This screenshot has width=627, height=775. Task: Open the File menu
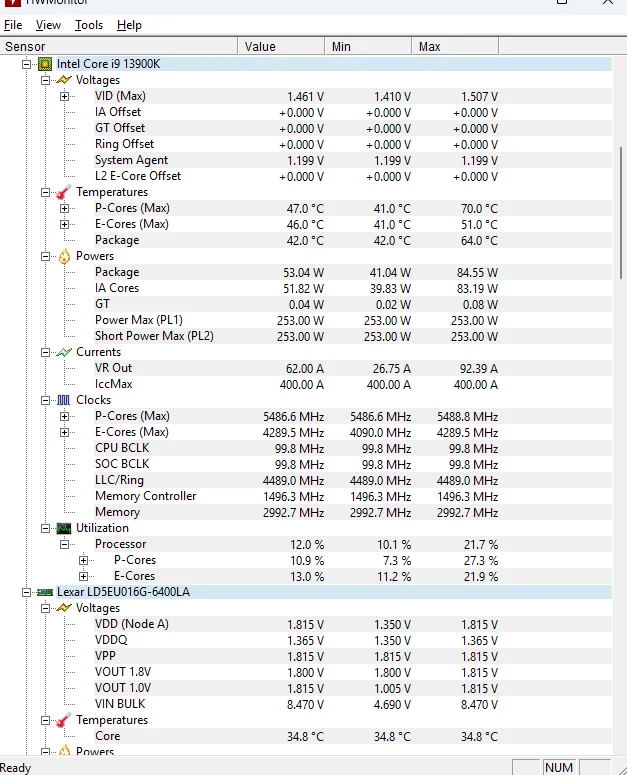click(13, 25)
